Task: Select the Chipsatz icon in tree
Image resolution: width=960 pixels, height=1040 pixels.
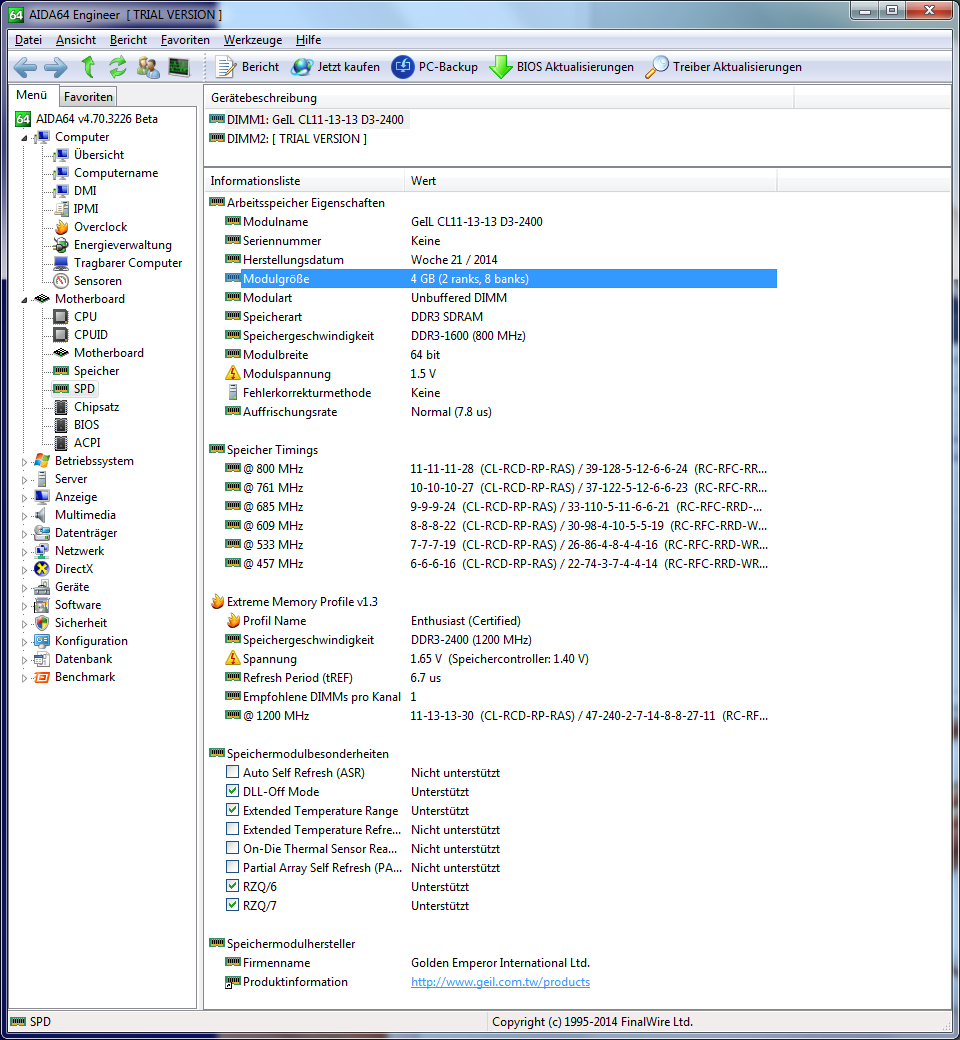Action: [x=61, y=407]
